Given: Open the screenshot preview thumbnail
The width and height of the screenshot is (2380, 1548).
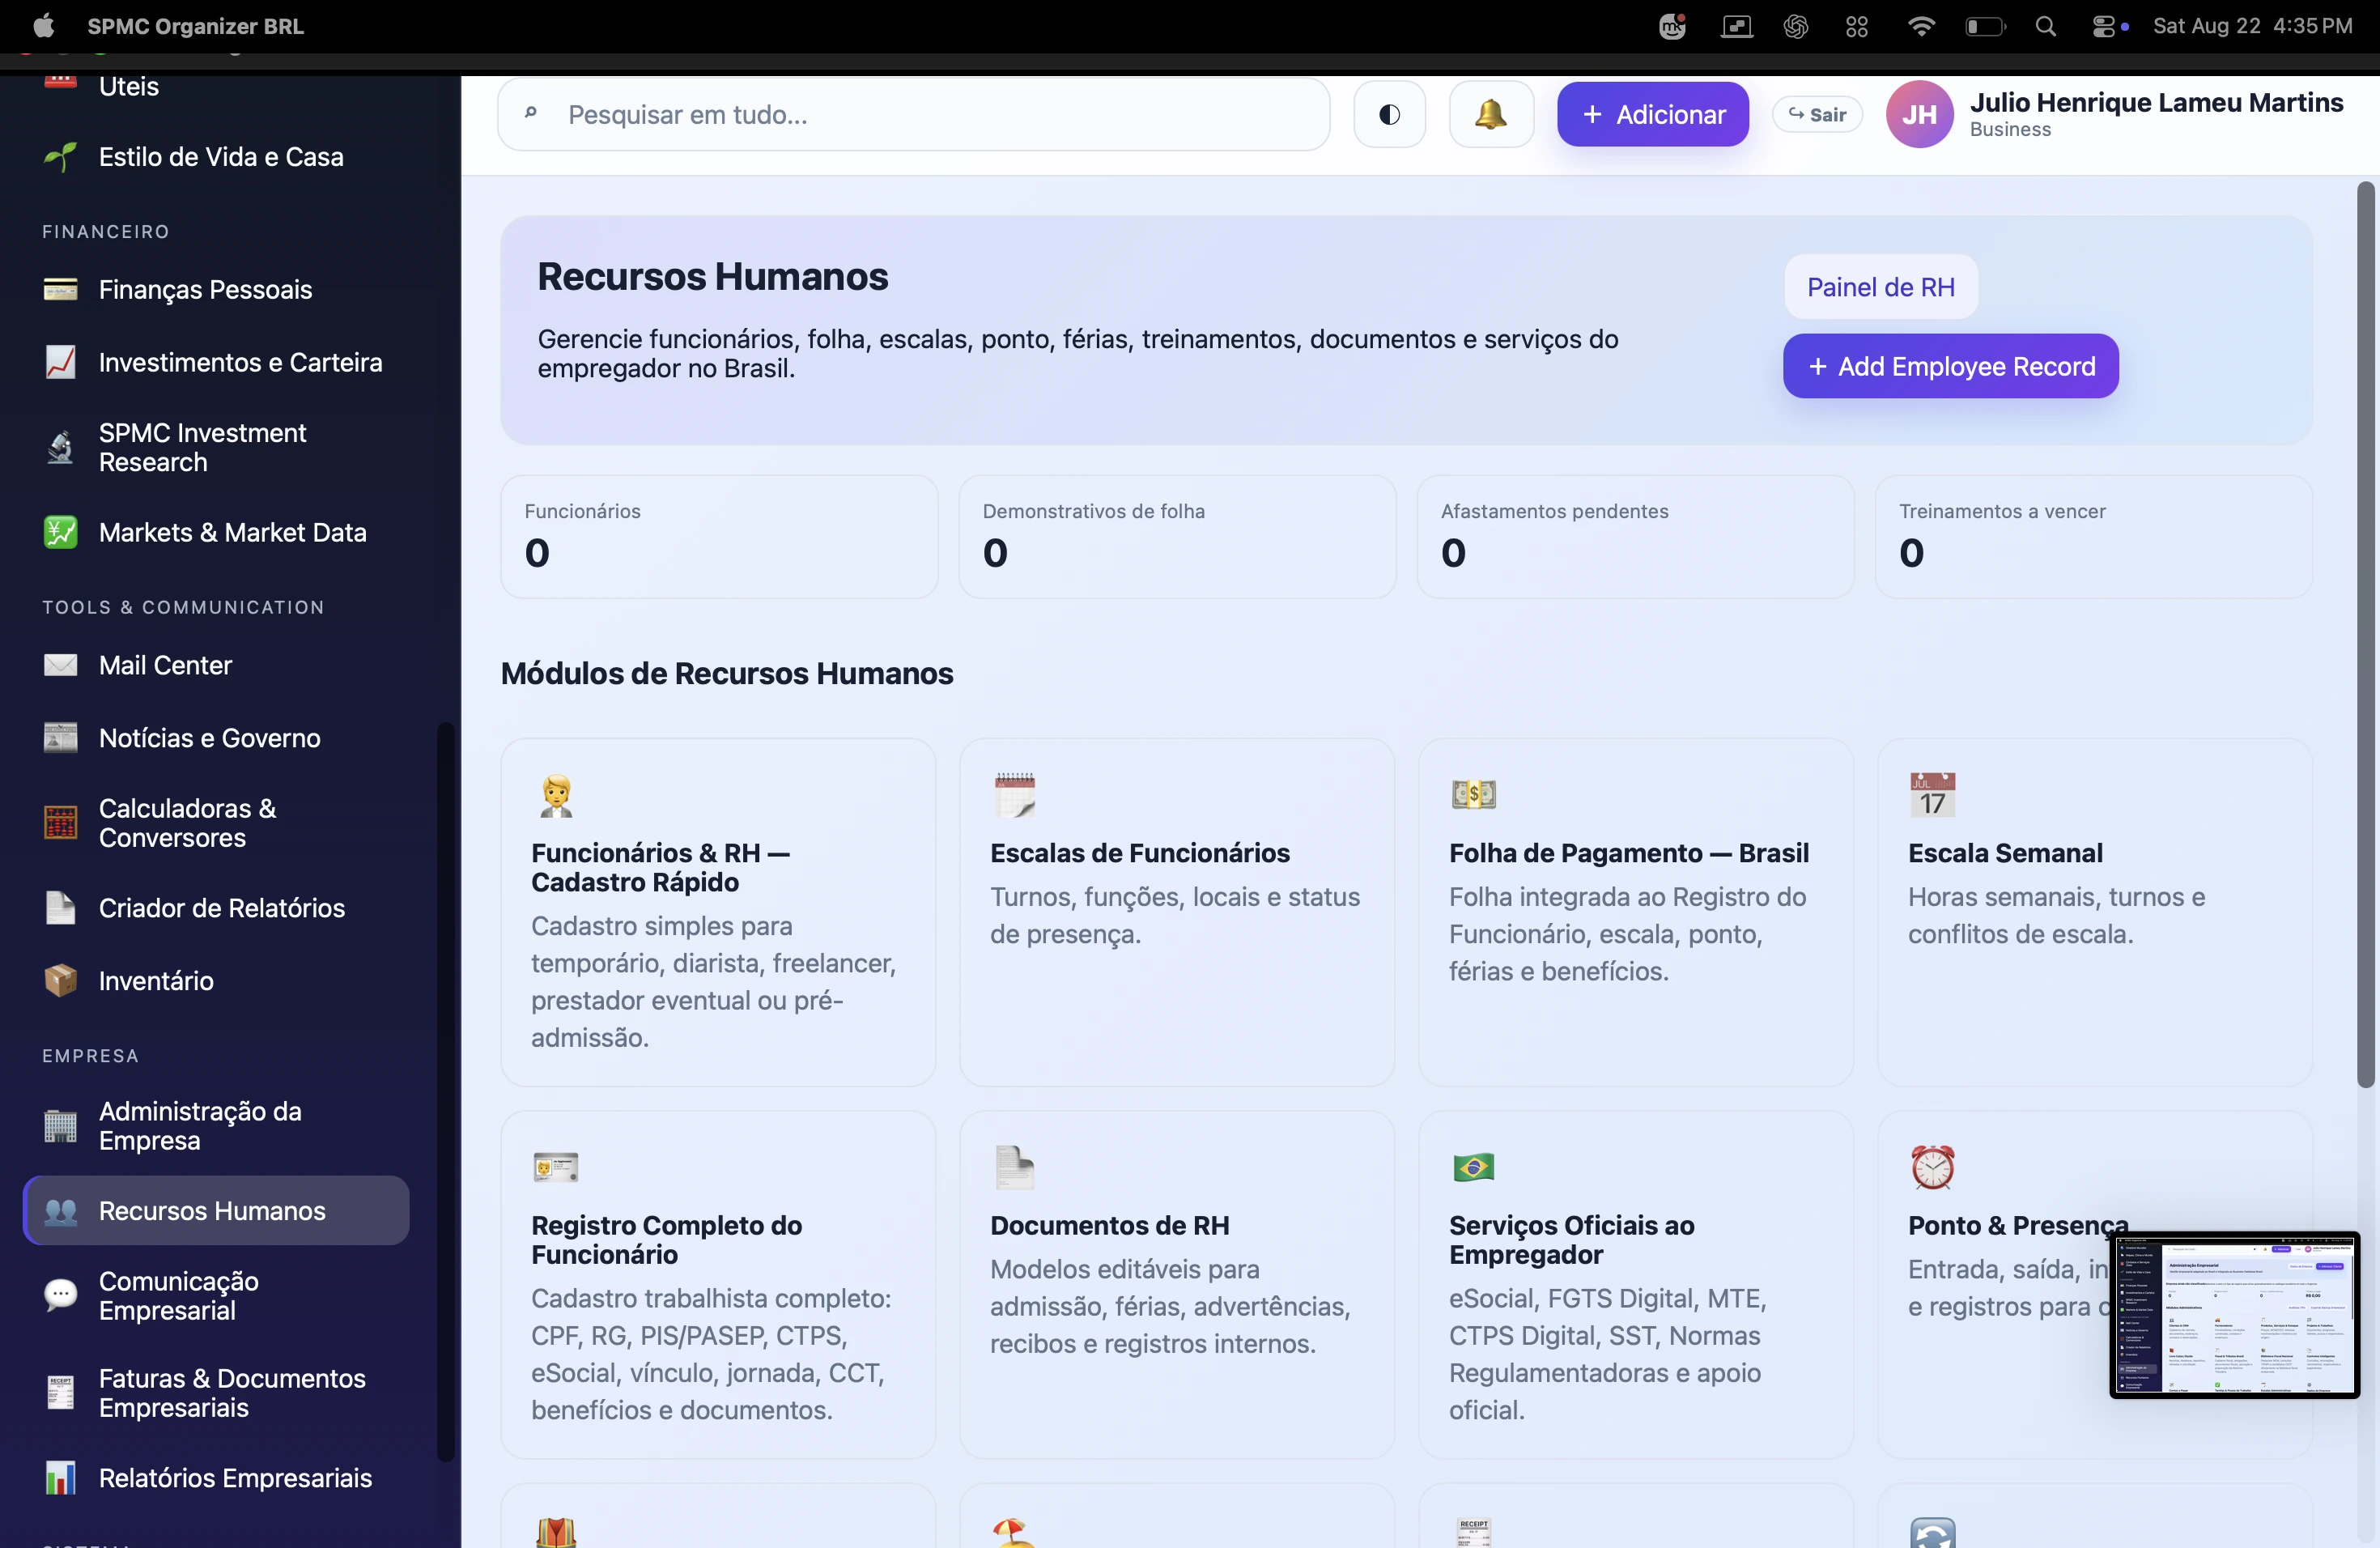Looking at the screenshot, I should point(2234,1315).
